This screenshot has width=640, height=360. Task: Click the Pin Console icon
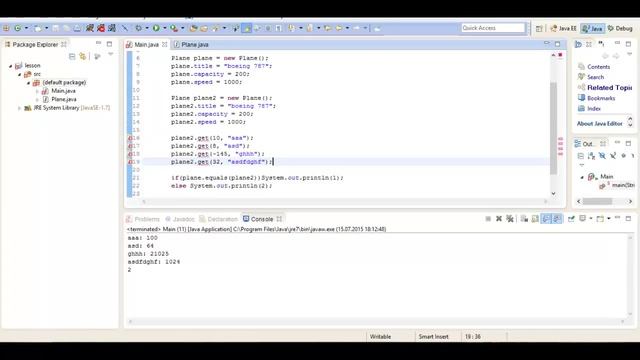(x=571, y=219)
